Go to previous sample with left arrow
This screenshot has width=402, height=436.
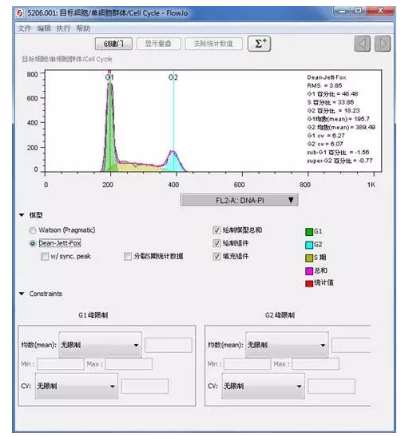362,44
